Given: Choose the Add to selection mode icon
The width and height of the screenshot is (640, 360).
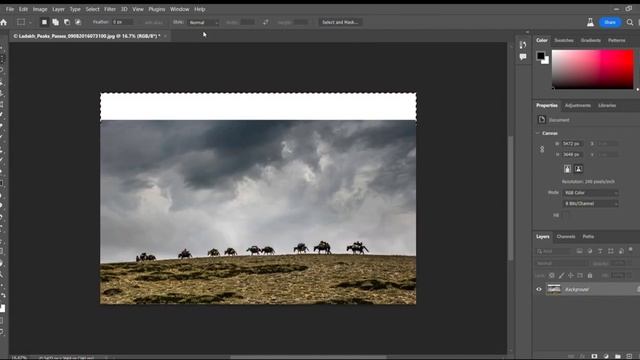Looking at the screenshot, I should coord(56,22).
